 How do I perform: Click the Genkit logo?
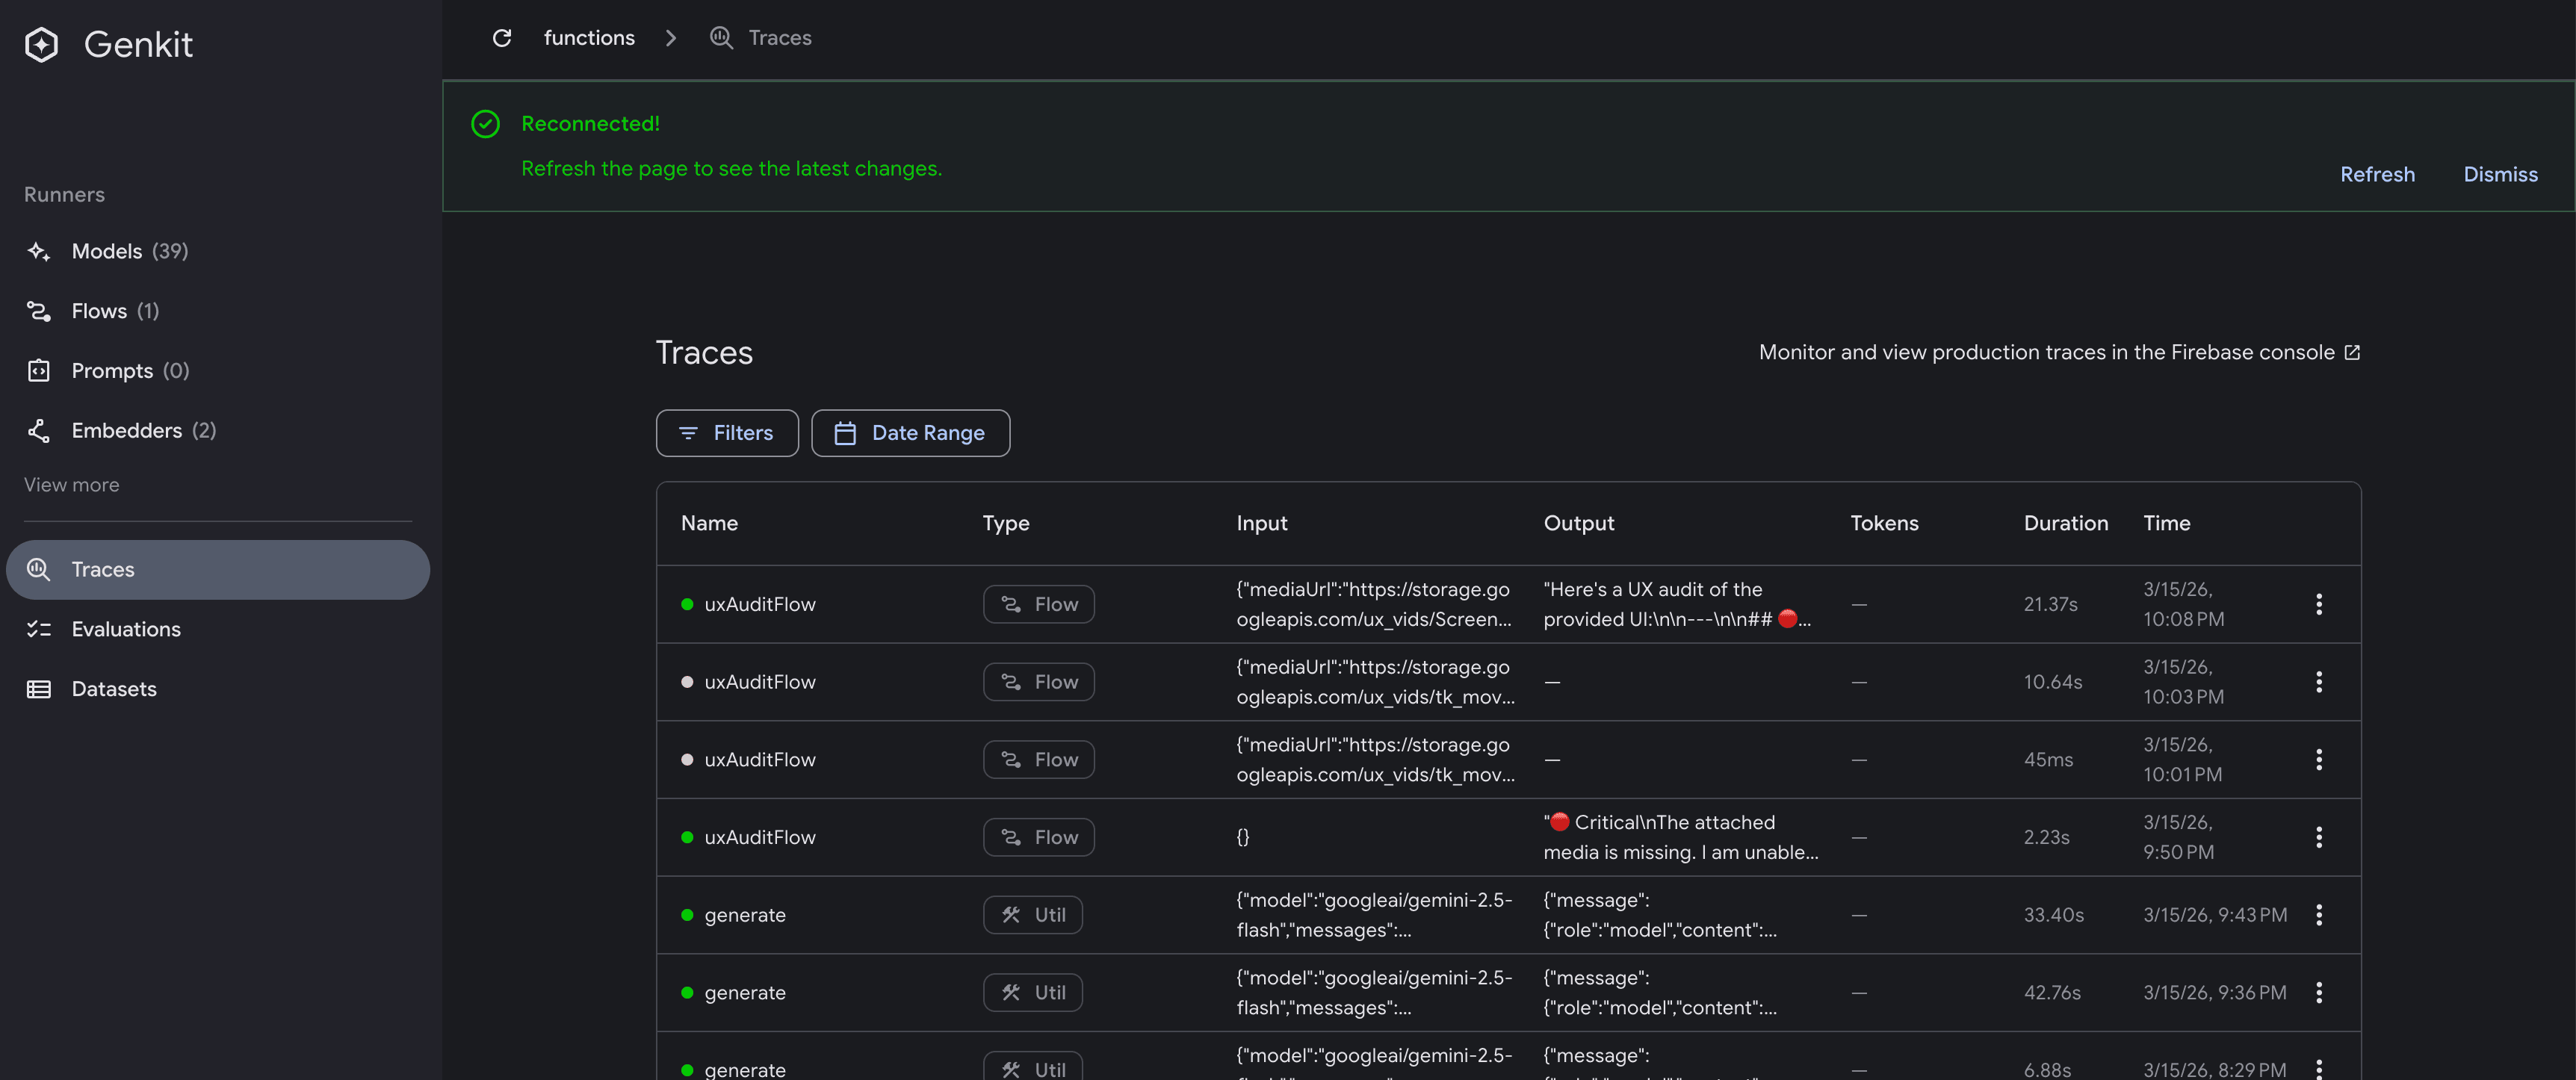108,44
